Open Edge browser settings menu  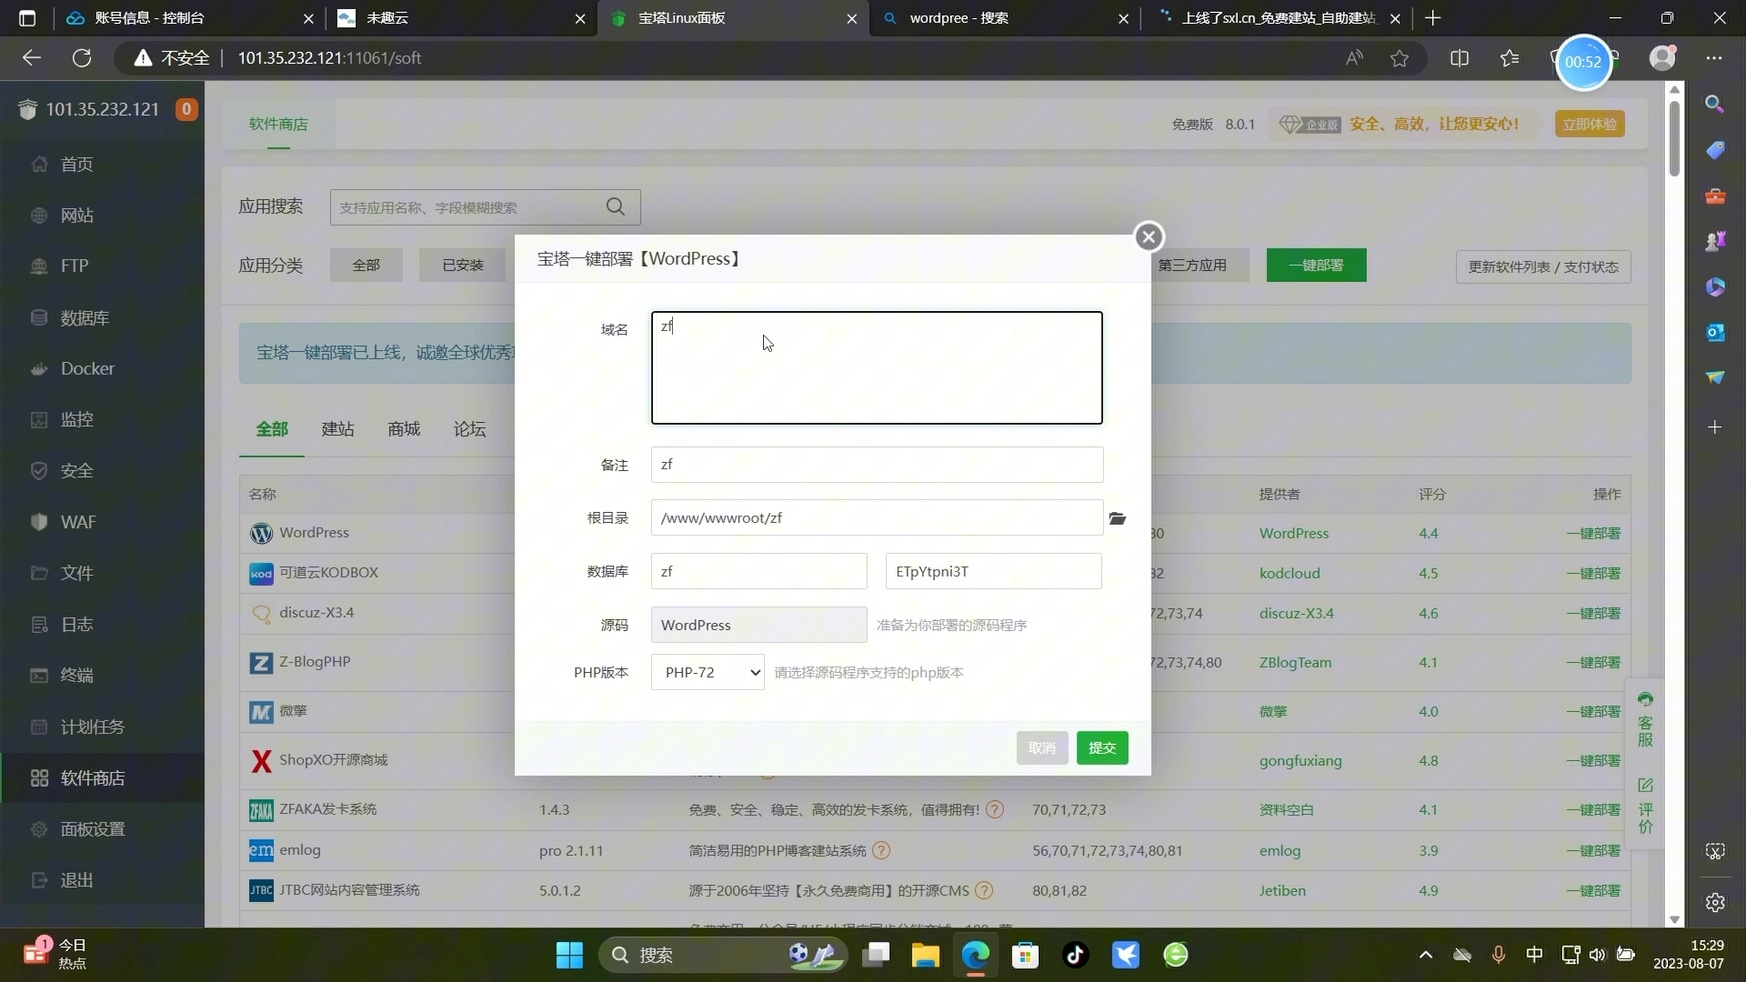tap(1716, 58)
